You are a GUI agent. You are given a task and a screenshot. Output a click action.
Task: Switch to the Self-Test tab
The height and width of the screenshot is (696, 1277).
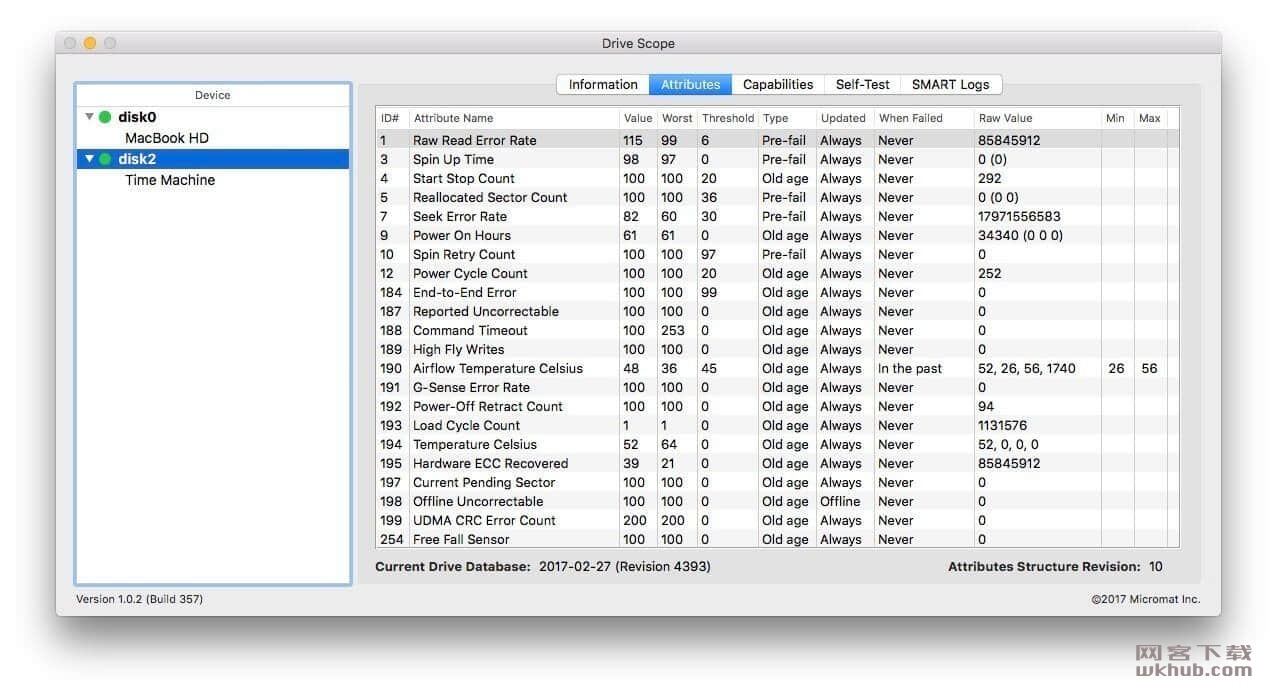[862, 85]
